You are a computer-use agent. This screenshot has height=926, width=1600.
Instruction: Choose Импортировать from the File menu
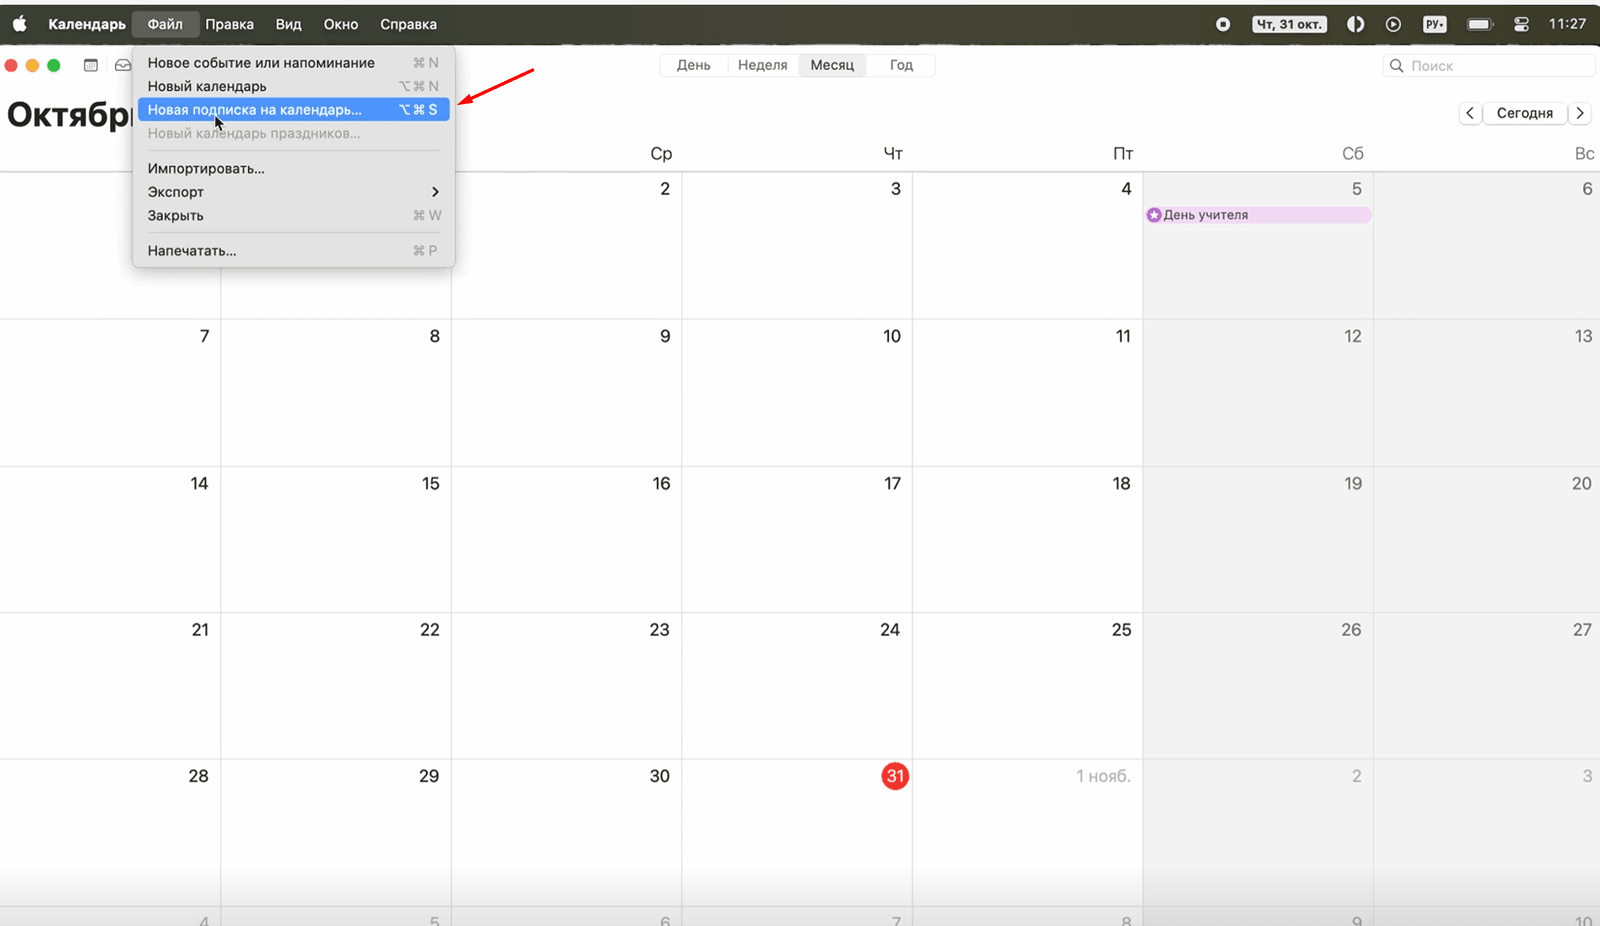tap(206, 169)
